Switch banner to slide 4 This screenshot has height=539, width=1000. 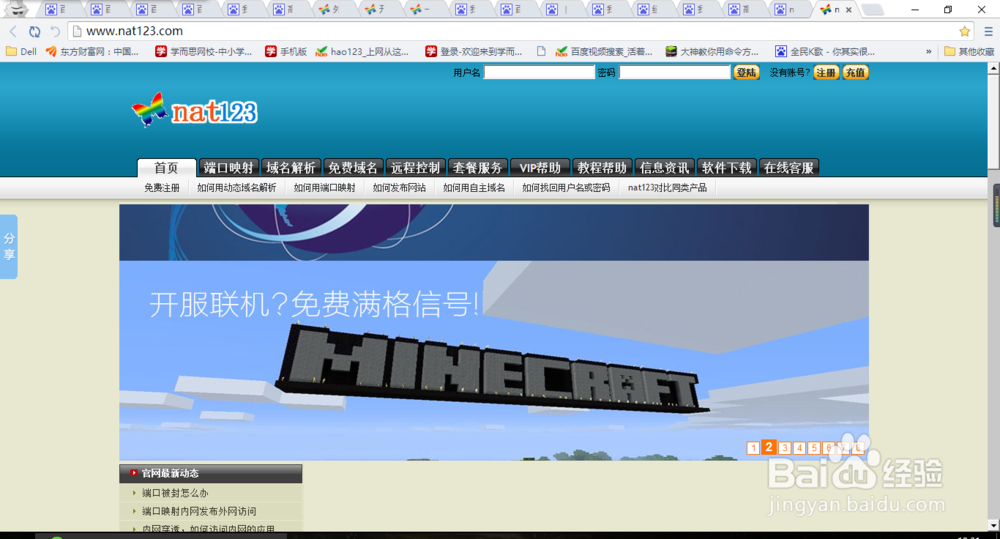tap(799, 448)
